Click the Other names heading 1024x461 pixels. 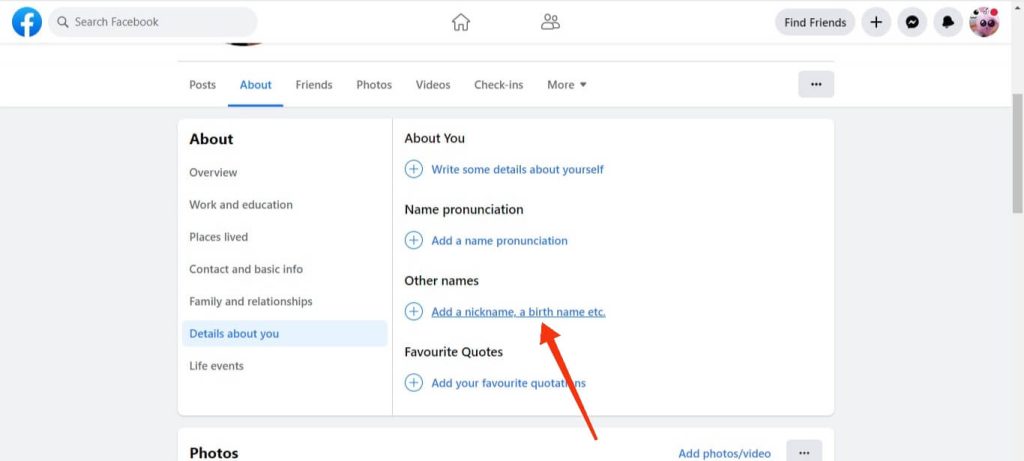[x=441, y=281]
